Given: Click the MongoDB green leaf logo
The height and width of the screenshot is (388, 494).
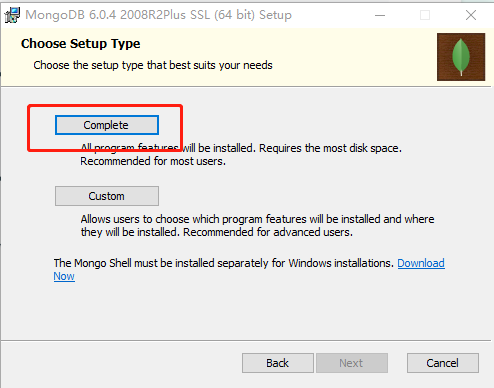Looking at the screenshot, I should coord(461,57).
